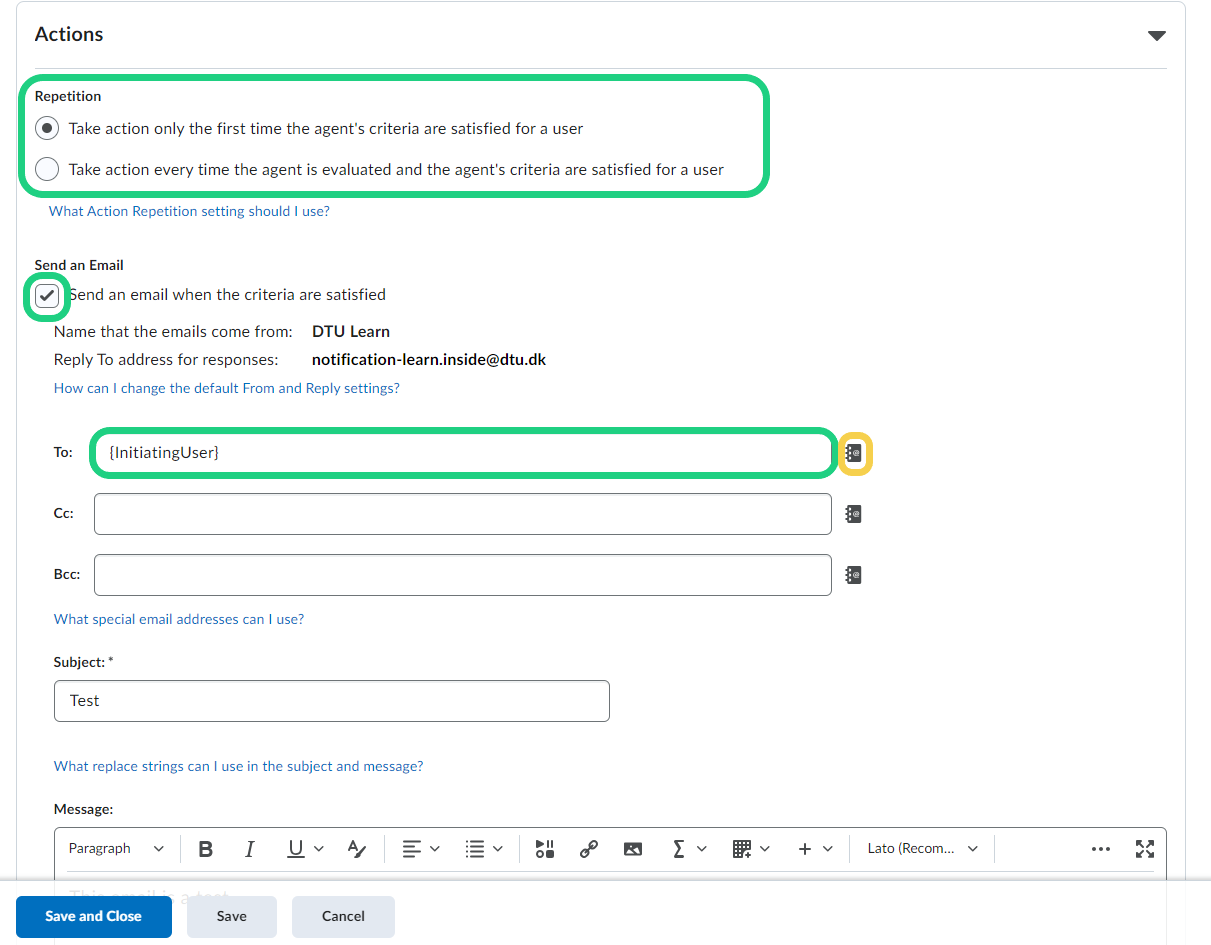Image resolution: width=1211 pixels, height=945 pixels.
Task: Open address book for the To field
Action: click(854, 453)
